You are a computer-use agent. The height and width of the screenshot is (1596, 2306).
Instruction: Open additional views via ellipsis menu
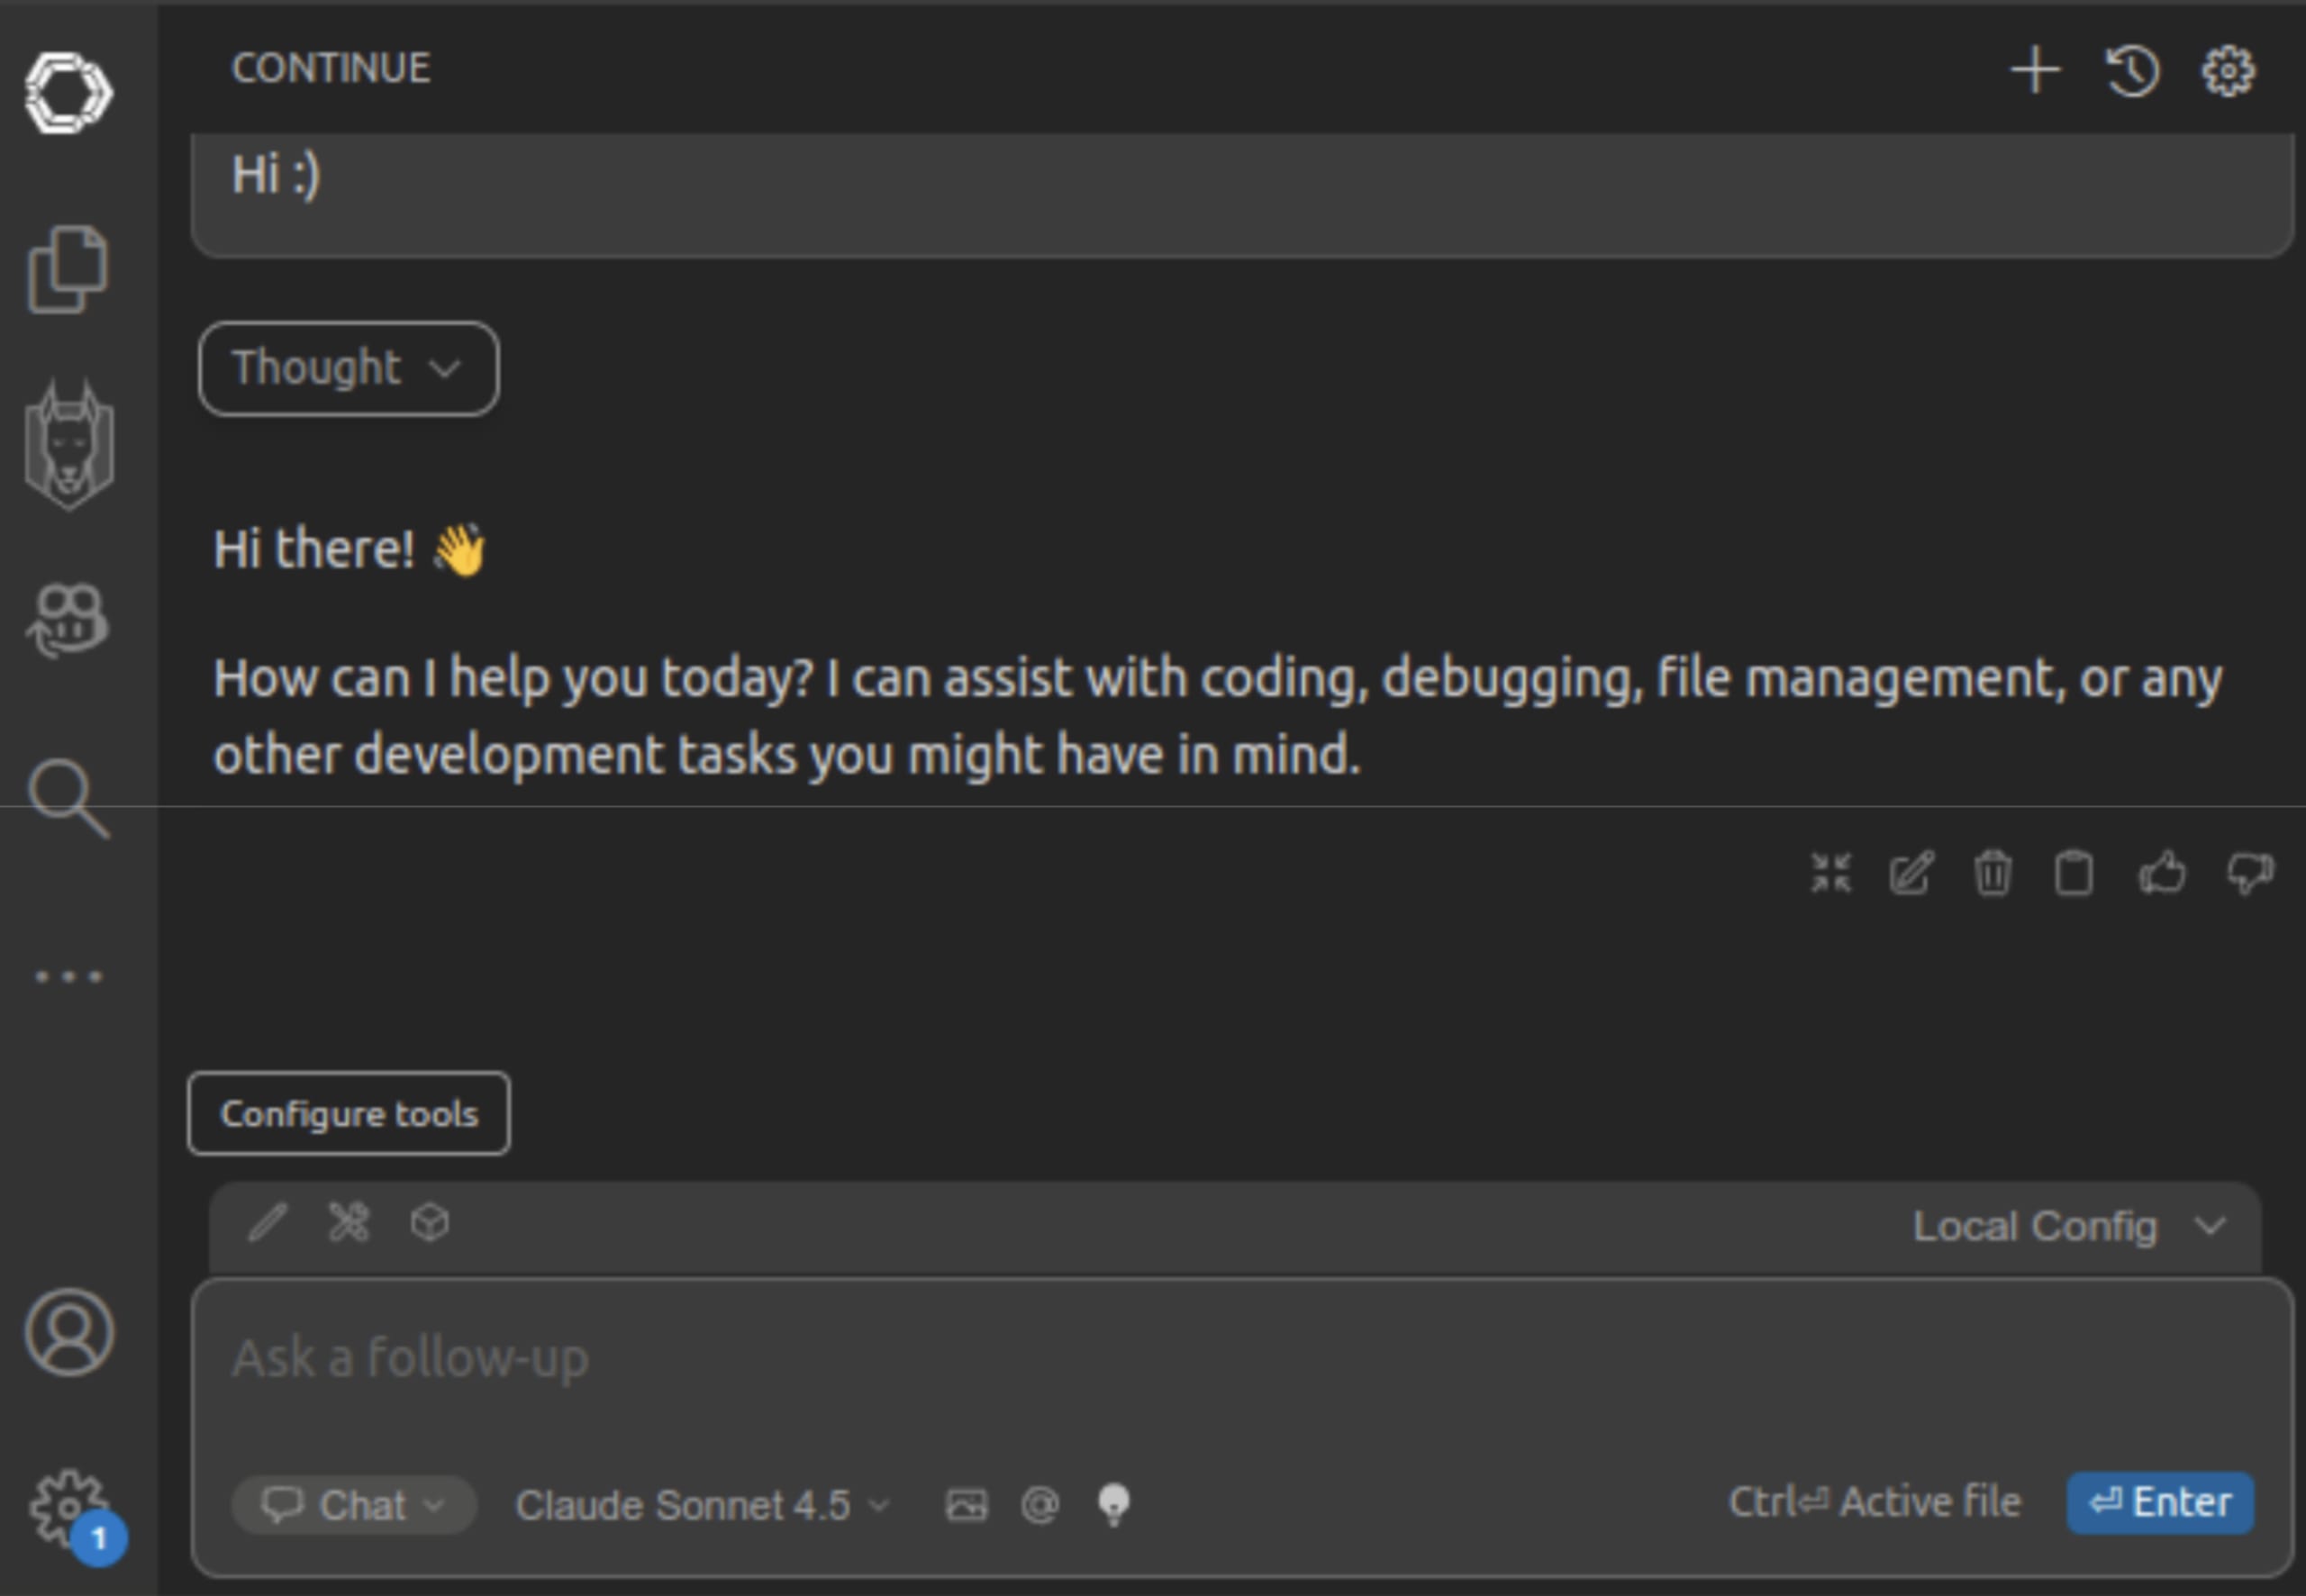(68, 975)
